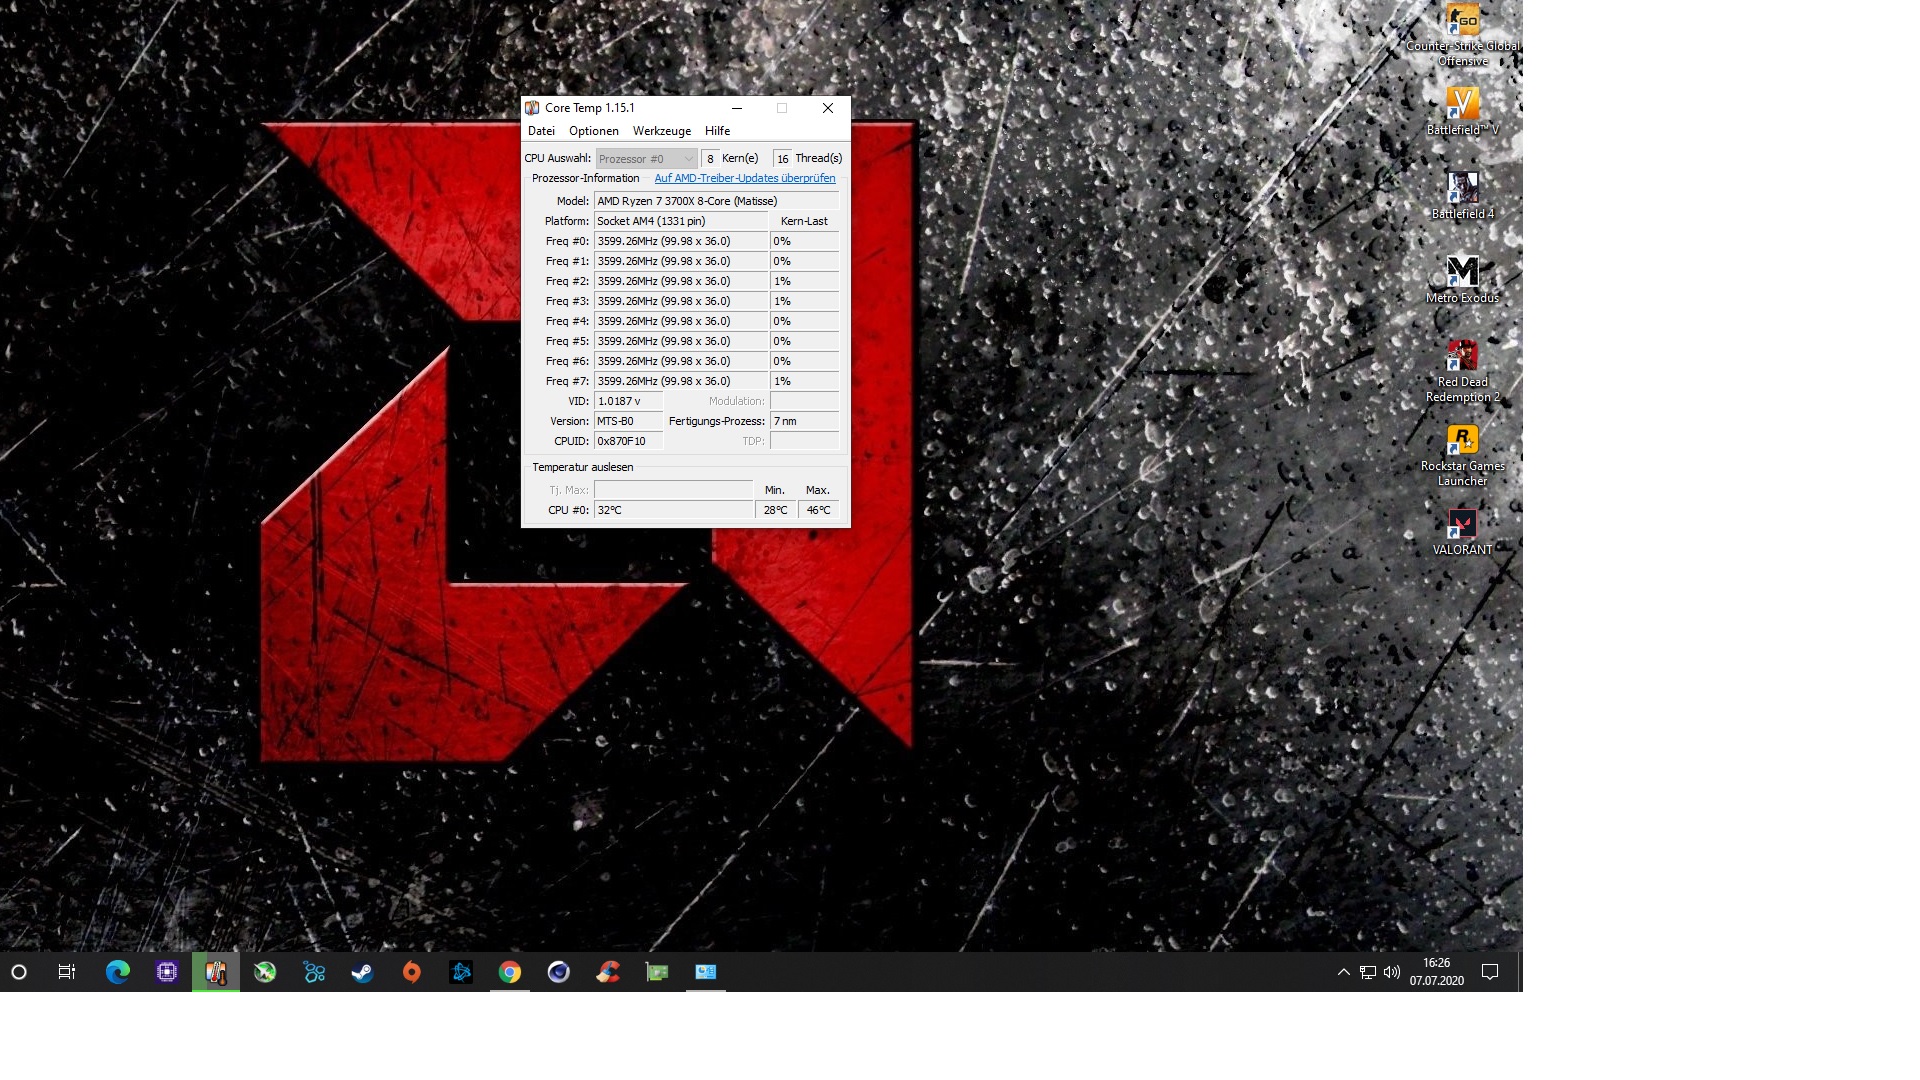Image resolution: width=1920 pixels, height=1080 pixels.
Task: Click the AMD-Treiber-Updates überprüfen link
Action: tap(744, 178)
